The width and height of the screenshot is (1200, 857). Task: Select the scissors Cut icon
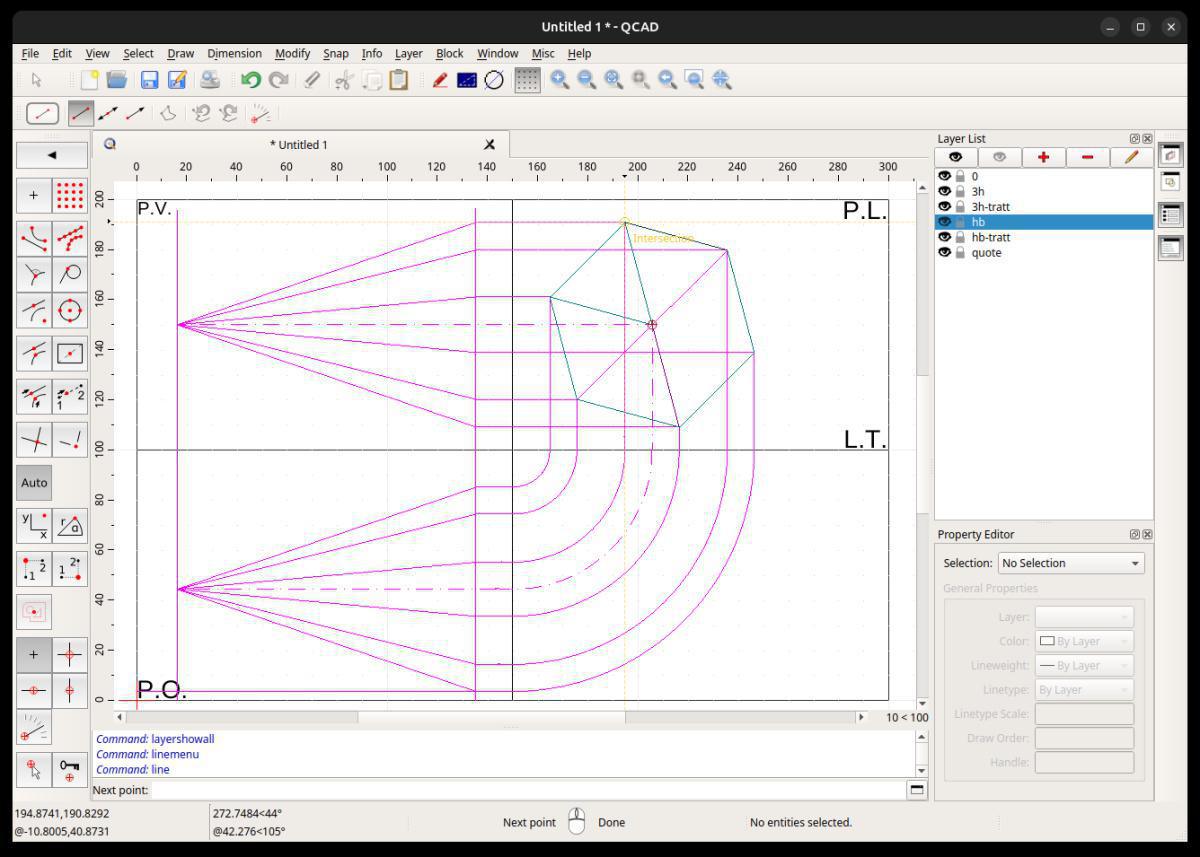pyautogui.click(x=343, y=80)
